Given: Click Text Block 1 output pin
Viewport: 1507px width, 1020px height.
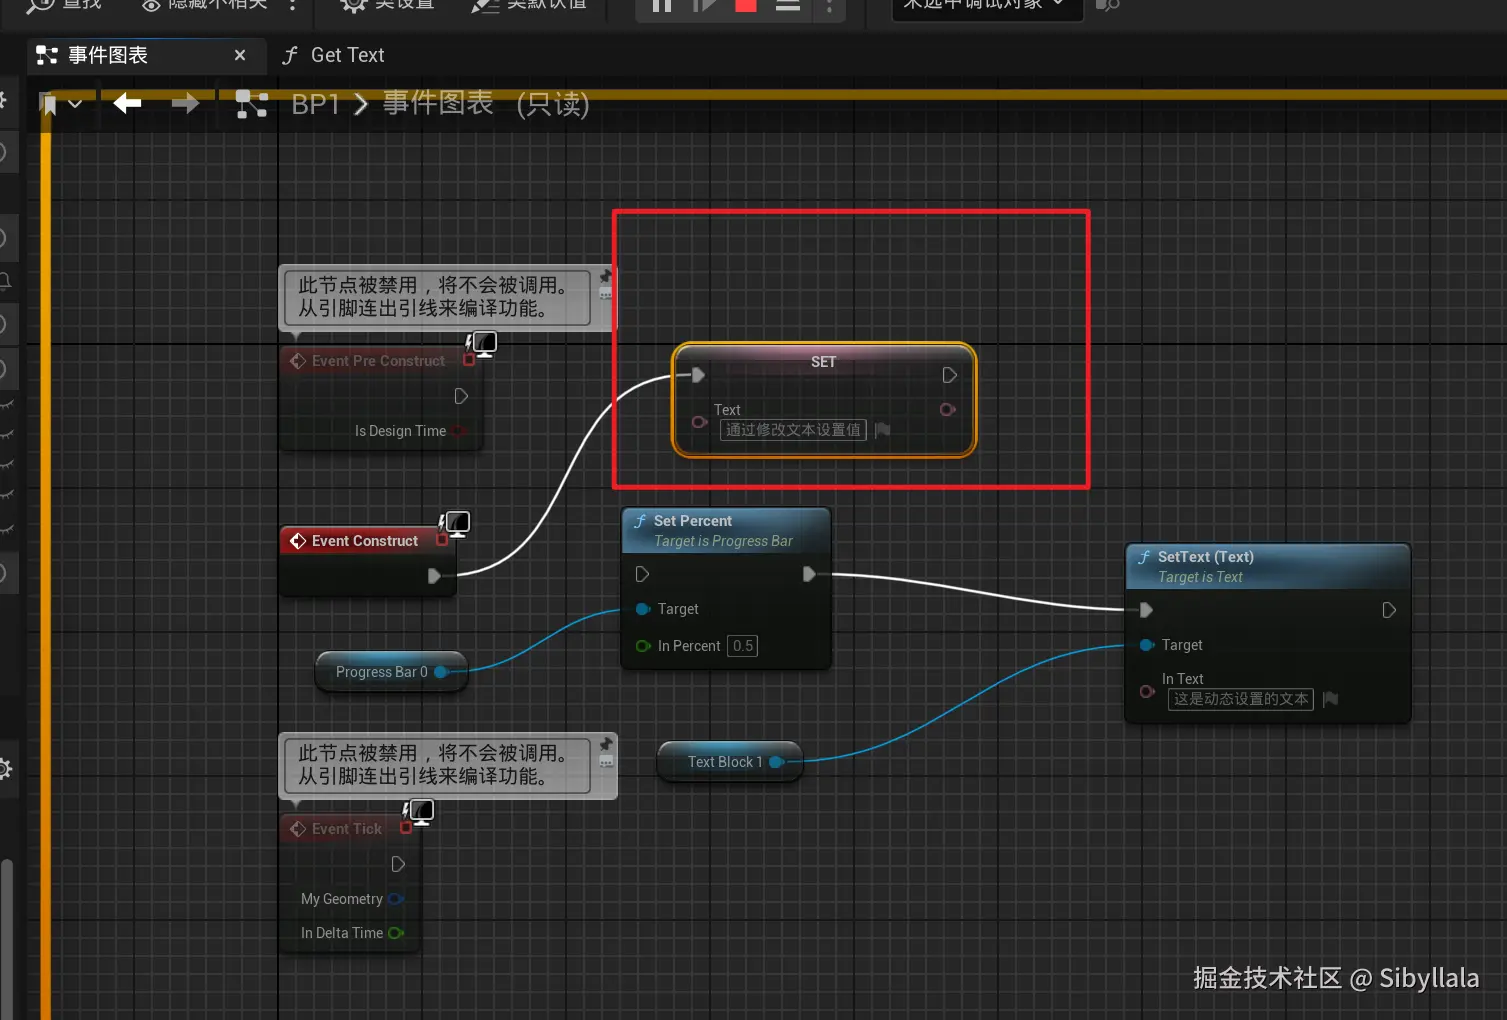Looking at the screenshot, I should (776, 762).
